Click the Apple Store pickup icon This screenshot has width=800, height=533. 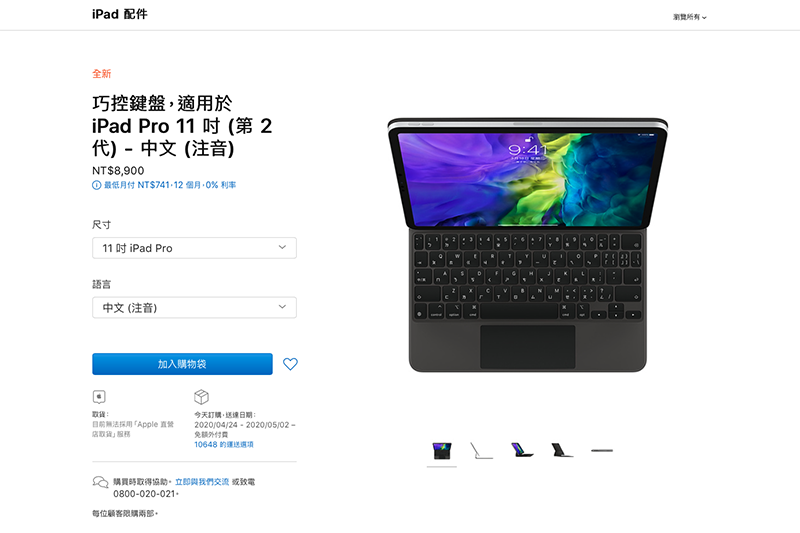tap(99, 397)
